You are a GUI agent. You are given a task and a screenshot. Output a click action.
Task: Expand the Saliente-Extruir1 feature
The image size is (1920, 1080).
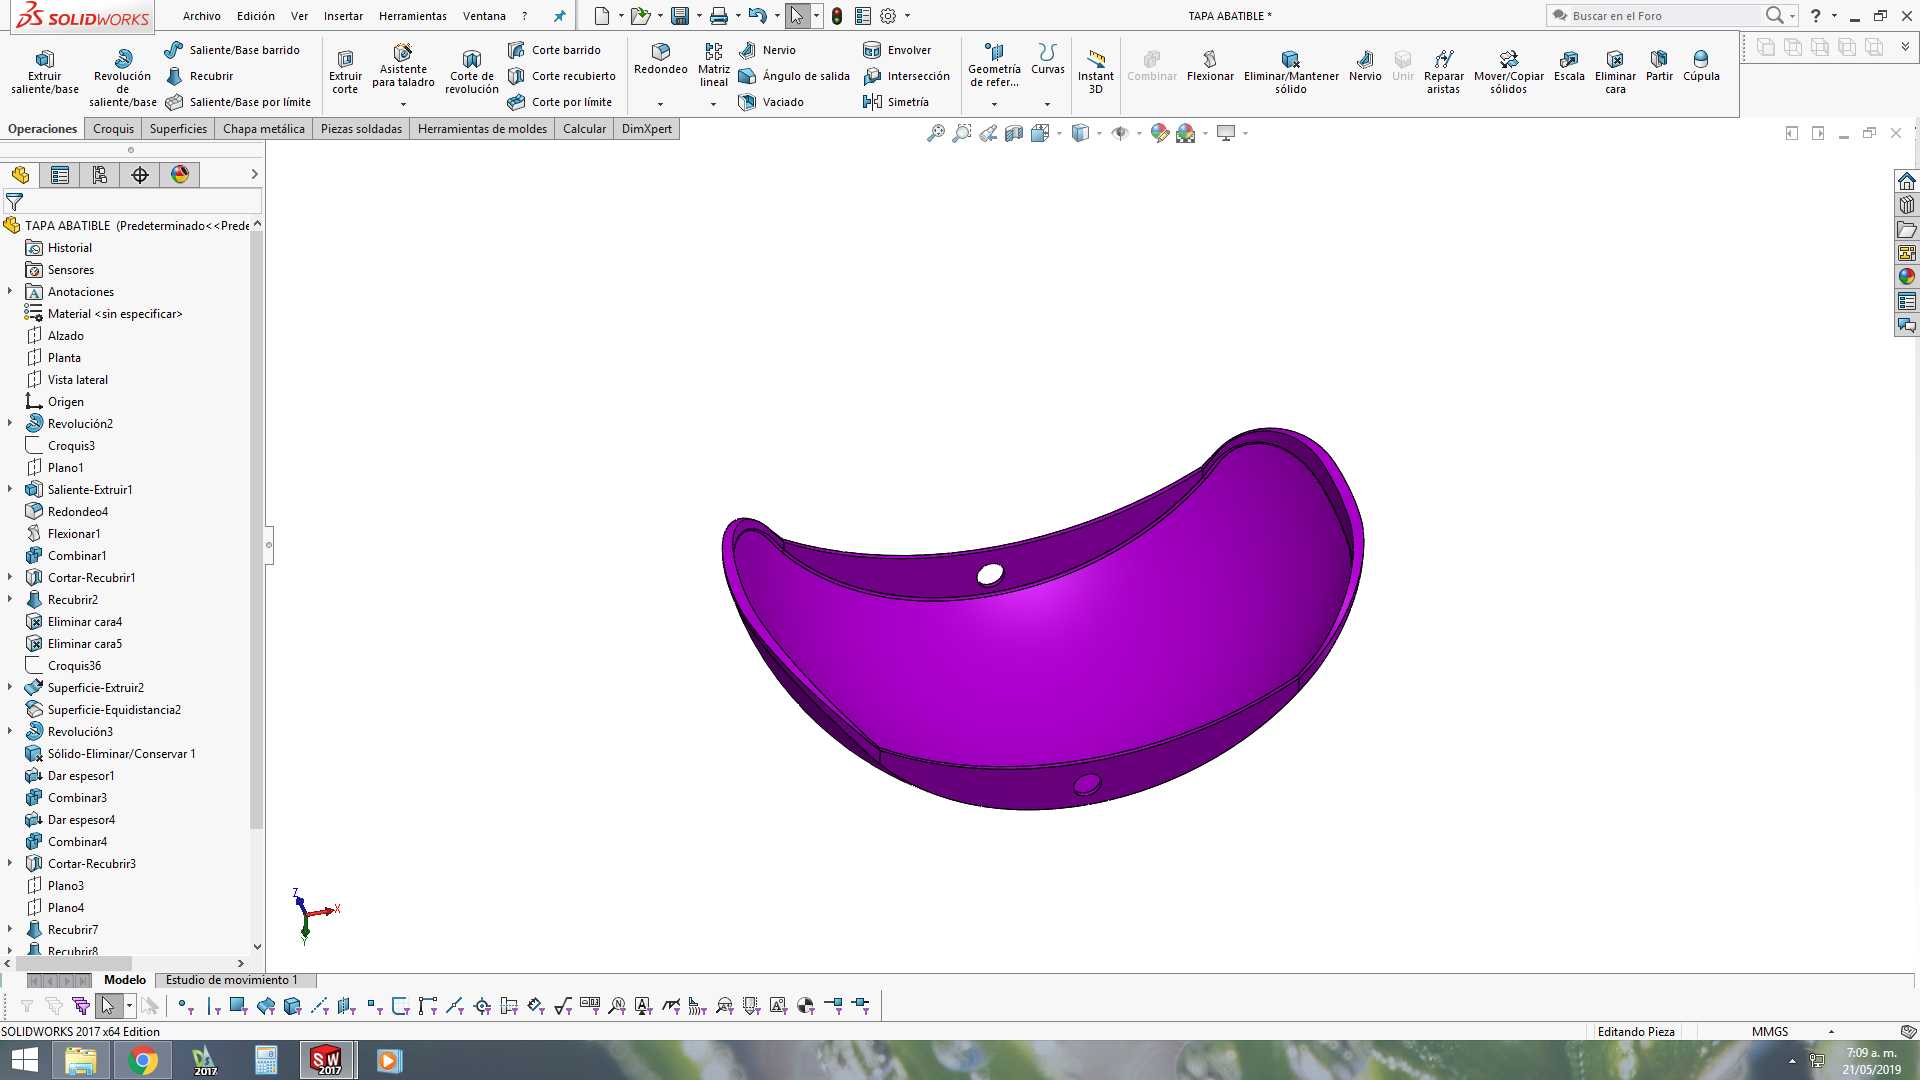click(10, 490)
